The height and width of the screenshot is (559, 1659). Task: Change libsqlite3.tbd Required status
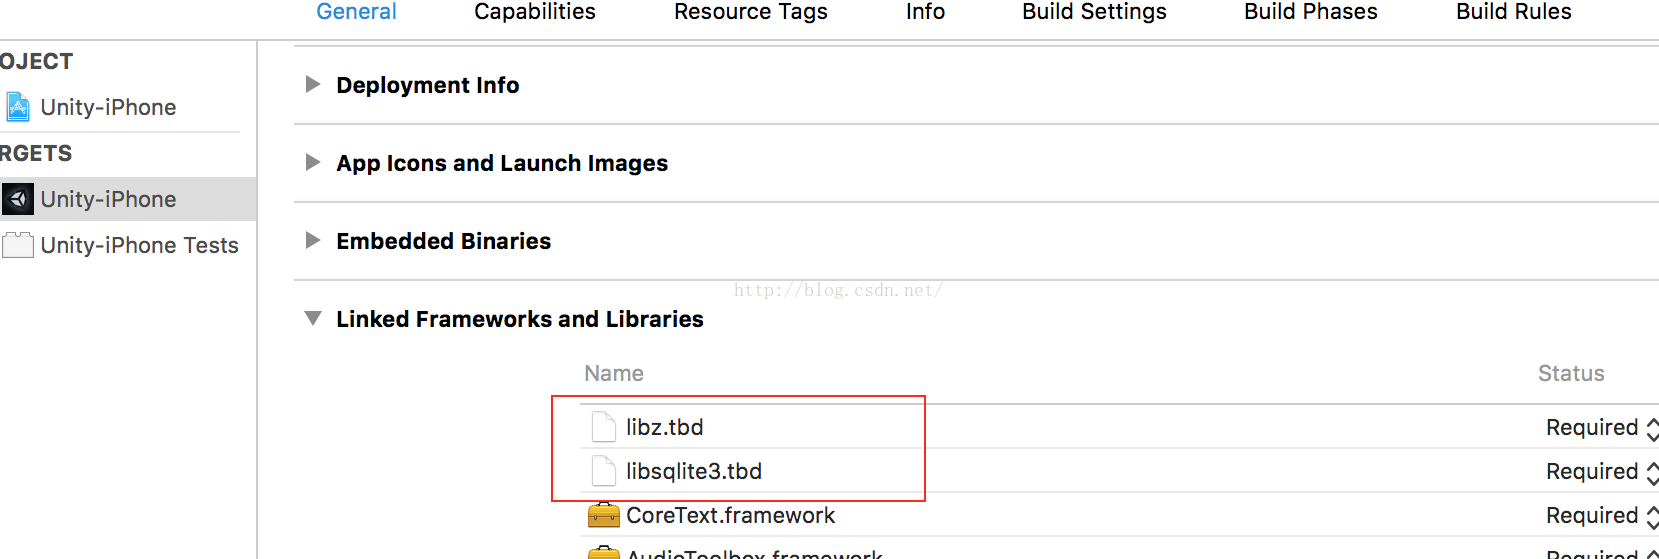click(x=1652, y=472)
